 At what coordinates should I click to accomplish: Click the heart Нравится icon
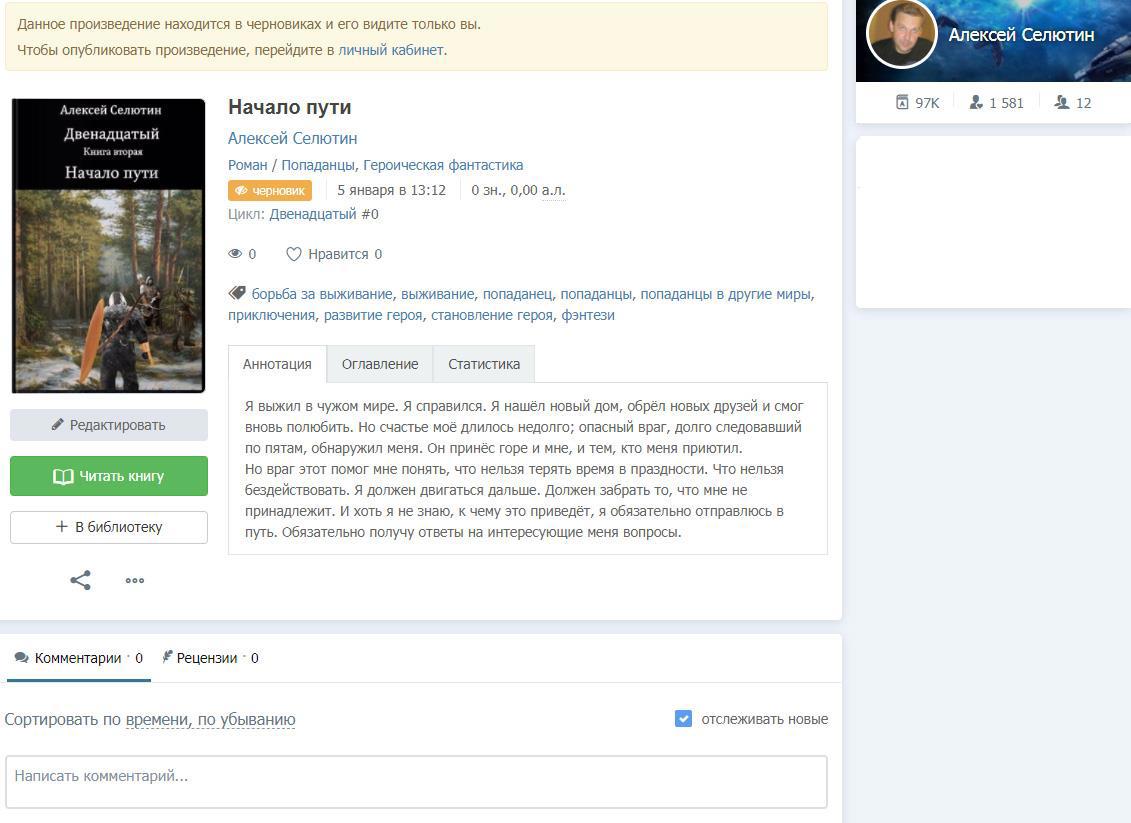click(x=294, y=254)
